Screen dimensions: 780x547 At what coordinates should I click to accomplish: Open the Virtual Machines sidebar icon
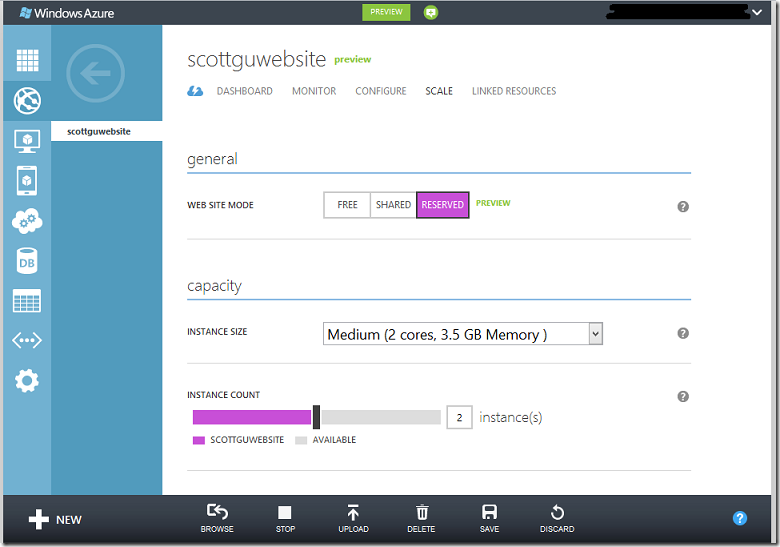click(x=27, y=141)
